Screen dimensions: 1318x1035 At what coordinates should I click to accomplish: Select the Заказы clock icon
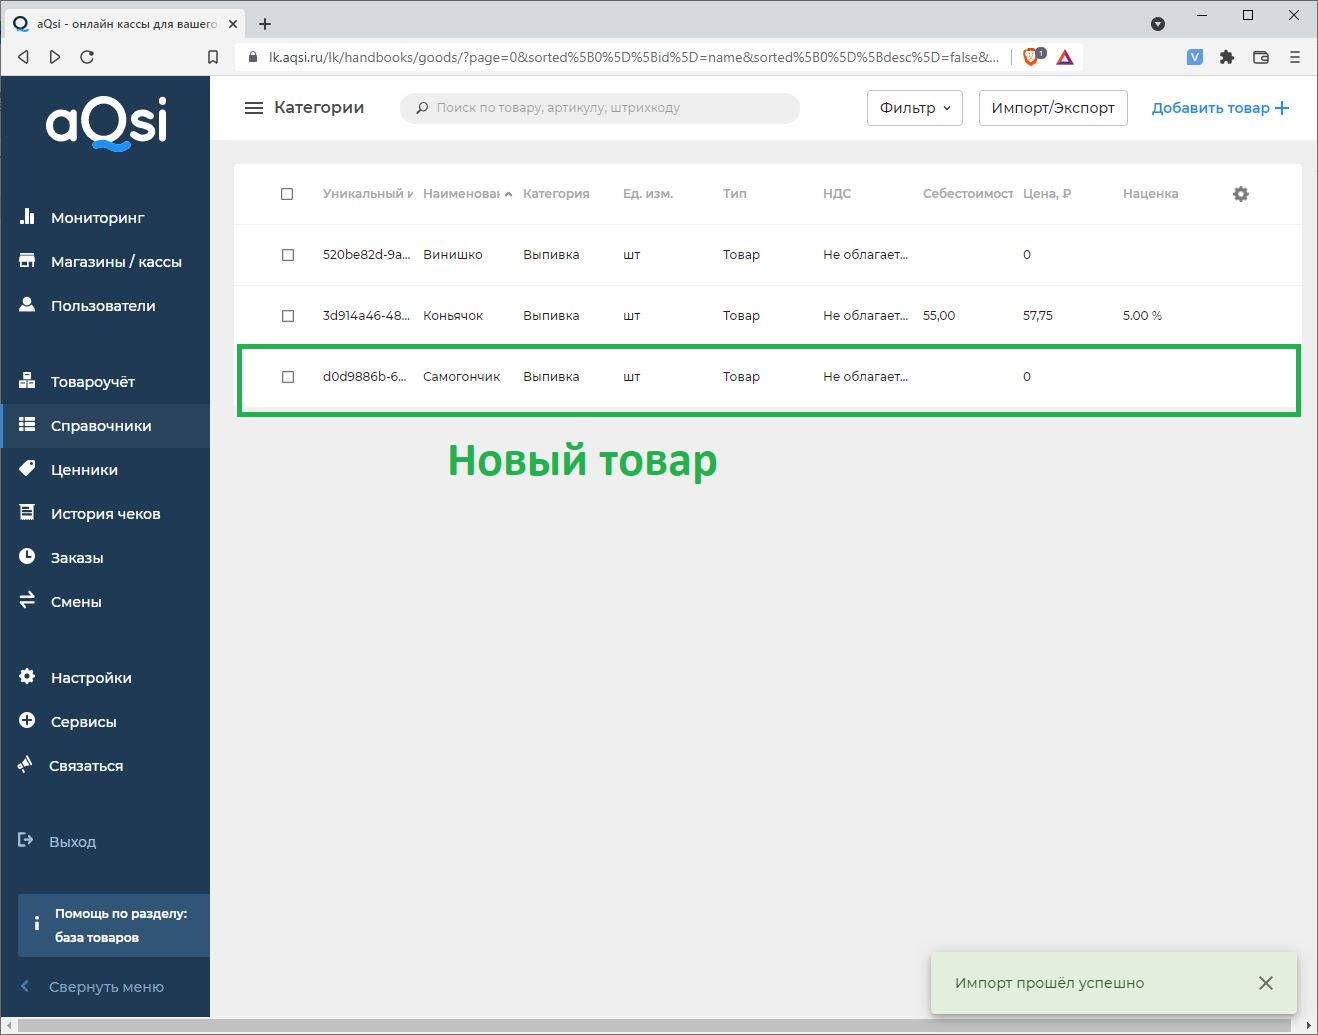tap(26, 557)
